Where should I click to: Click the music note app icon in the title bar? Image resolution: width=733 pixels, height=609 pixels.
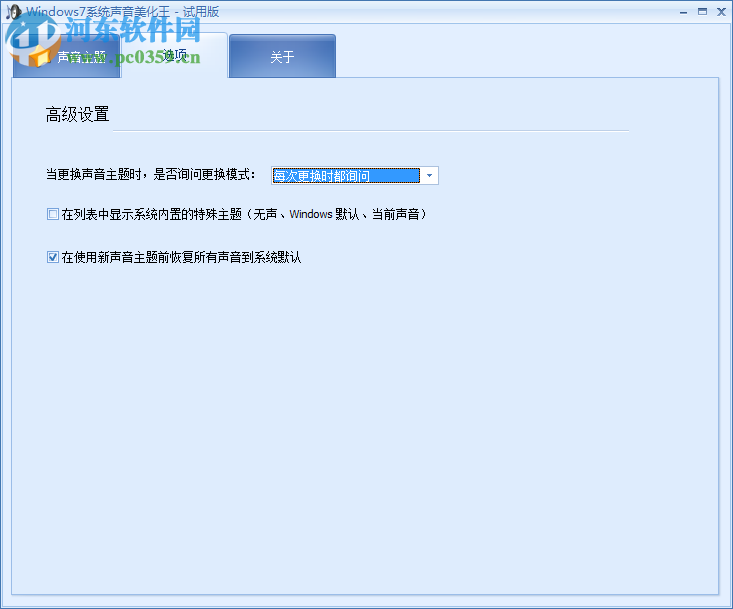pyautogui.click(x=14, y=12)
